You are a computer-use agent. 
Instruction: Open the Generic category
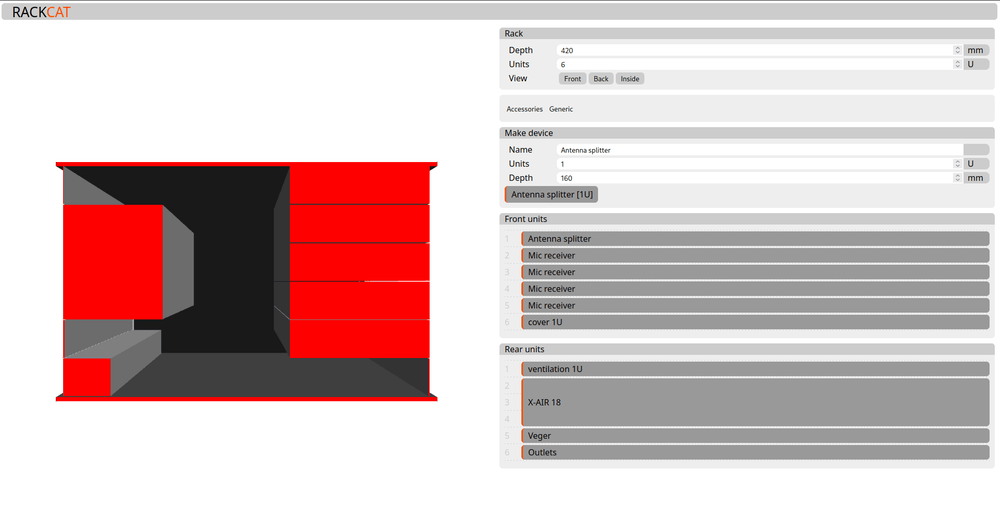coord(561,109)
